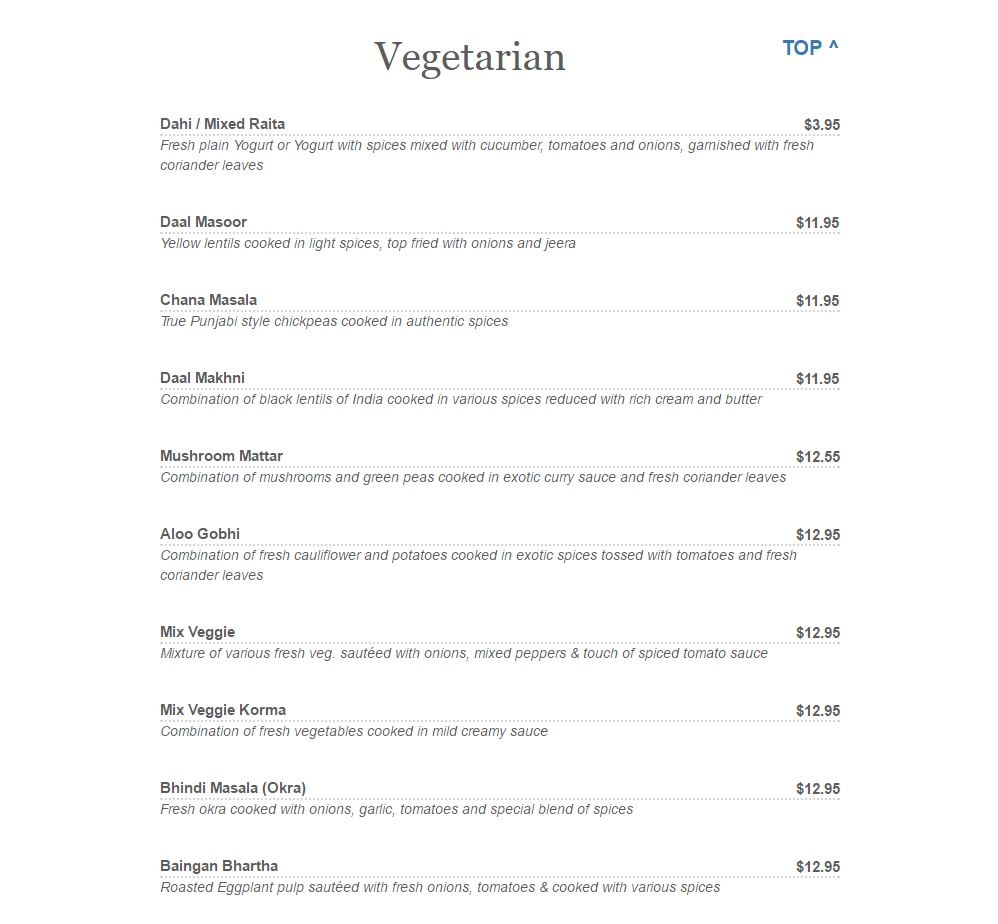Choose the Mushroom Mattar menu item
The image size is (998, 924).
click(221, 456)
